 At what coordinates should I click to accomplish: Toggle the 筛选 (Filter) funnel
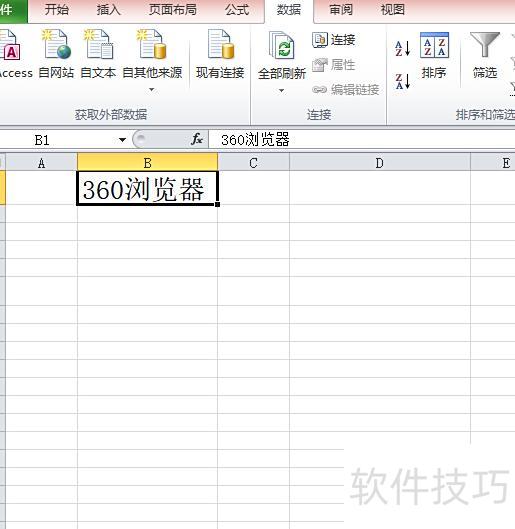pyautogui.click(x=485, y=56)
